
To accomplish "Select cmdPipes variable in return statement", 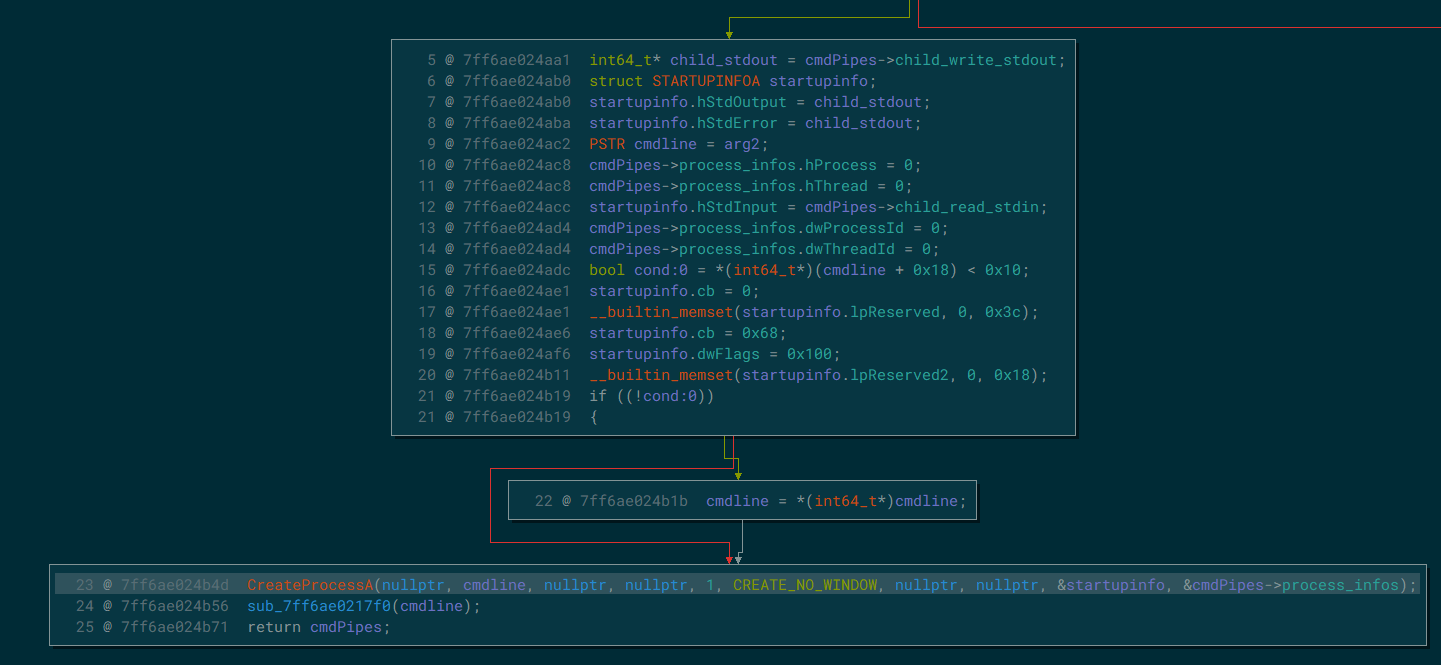I will coord(346,627).
